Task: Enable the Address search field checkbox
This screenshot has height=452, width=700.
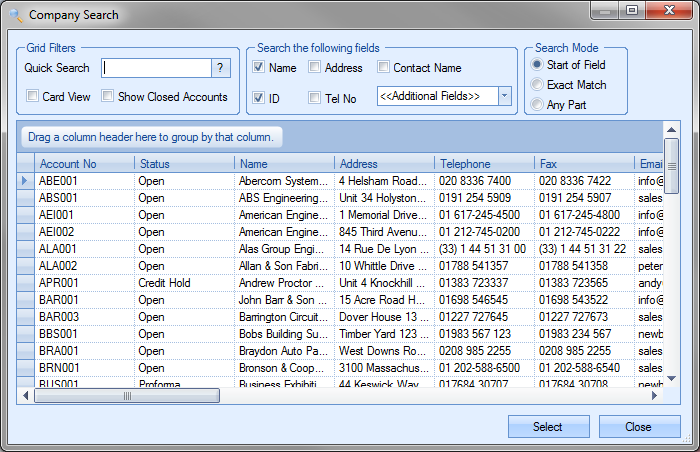Action: [315, 68]
